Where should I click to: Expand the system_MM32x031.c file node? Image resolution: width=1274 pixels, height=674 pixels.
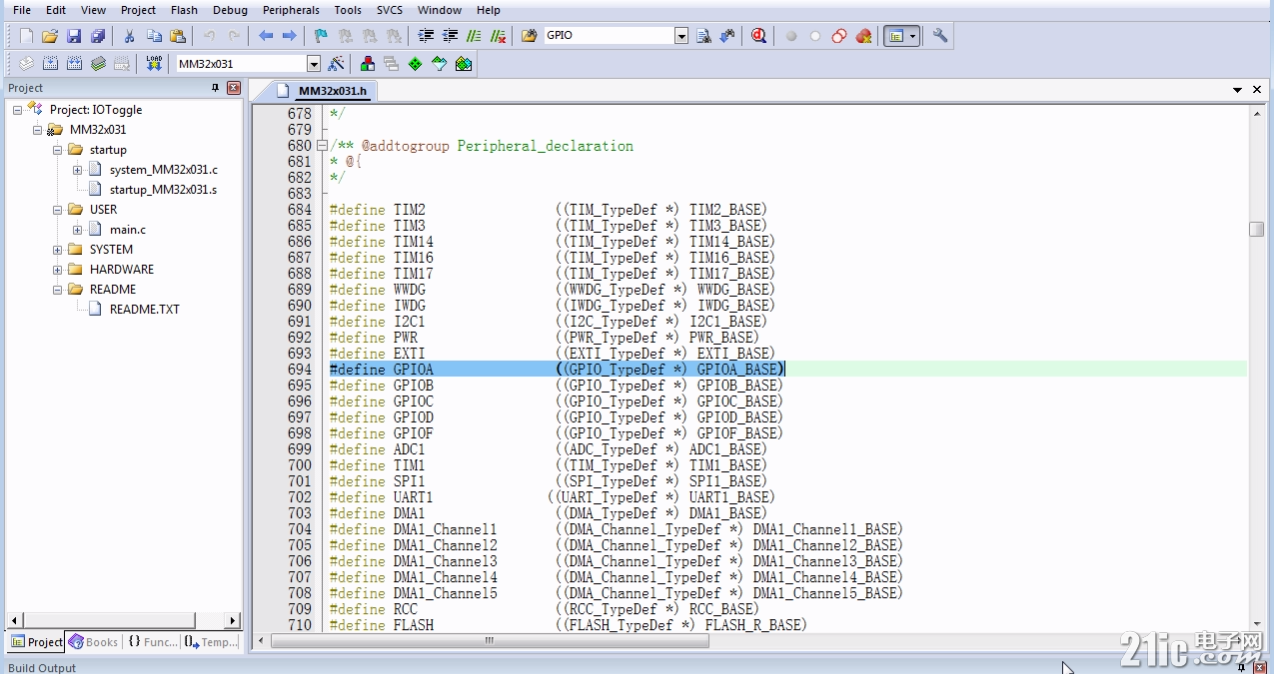pyautogui.click(x=77, y=170)
